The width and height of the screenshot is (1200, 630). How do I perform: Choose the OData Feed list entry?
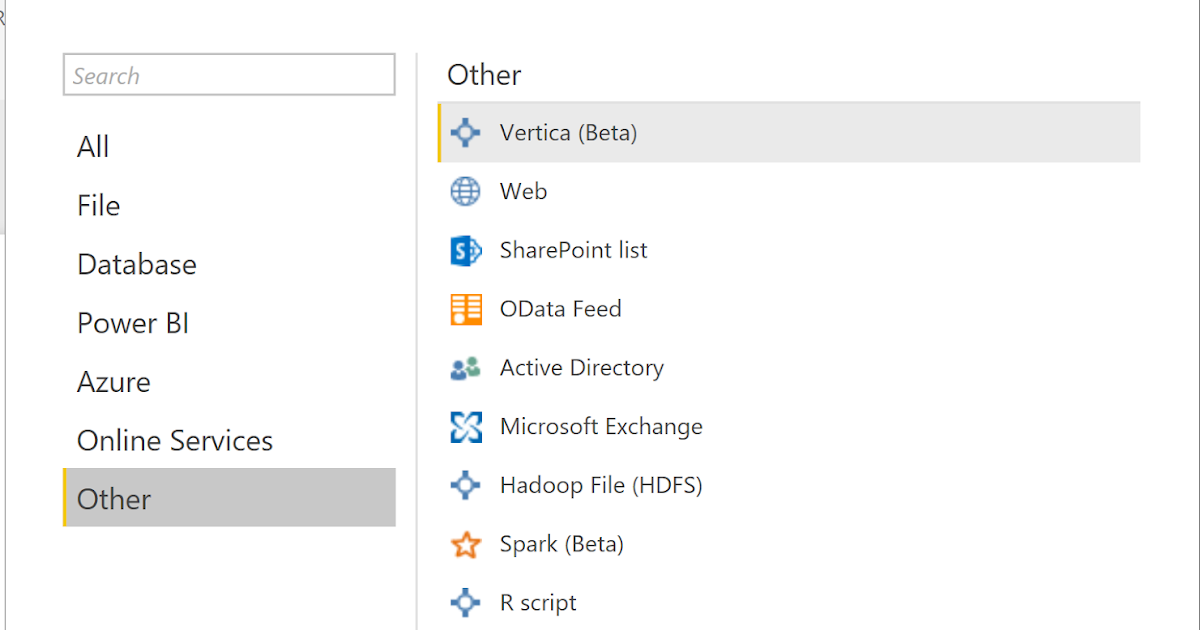(700, 309)
